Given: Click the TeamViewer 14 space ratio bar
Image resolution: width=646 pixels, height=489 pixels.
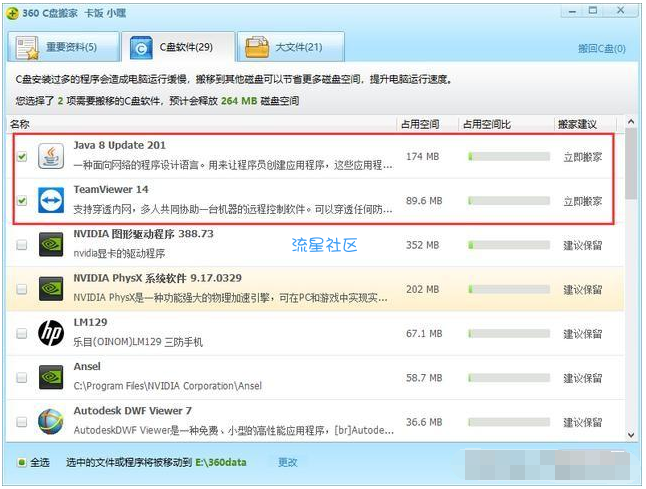Looking at the screenshot, I should [509, 201].
